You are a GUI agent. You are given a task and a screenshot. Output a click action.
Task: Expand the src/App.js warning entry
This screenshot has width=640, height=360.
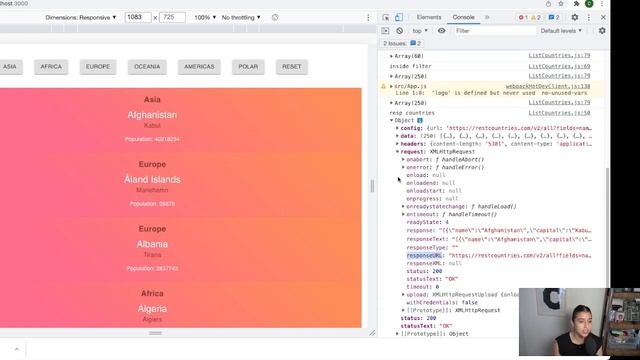(391, 87)
